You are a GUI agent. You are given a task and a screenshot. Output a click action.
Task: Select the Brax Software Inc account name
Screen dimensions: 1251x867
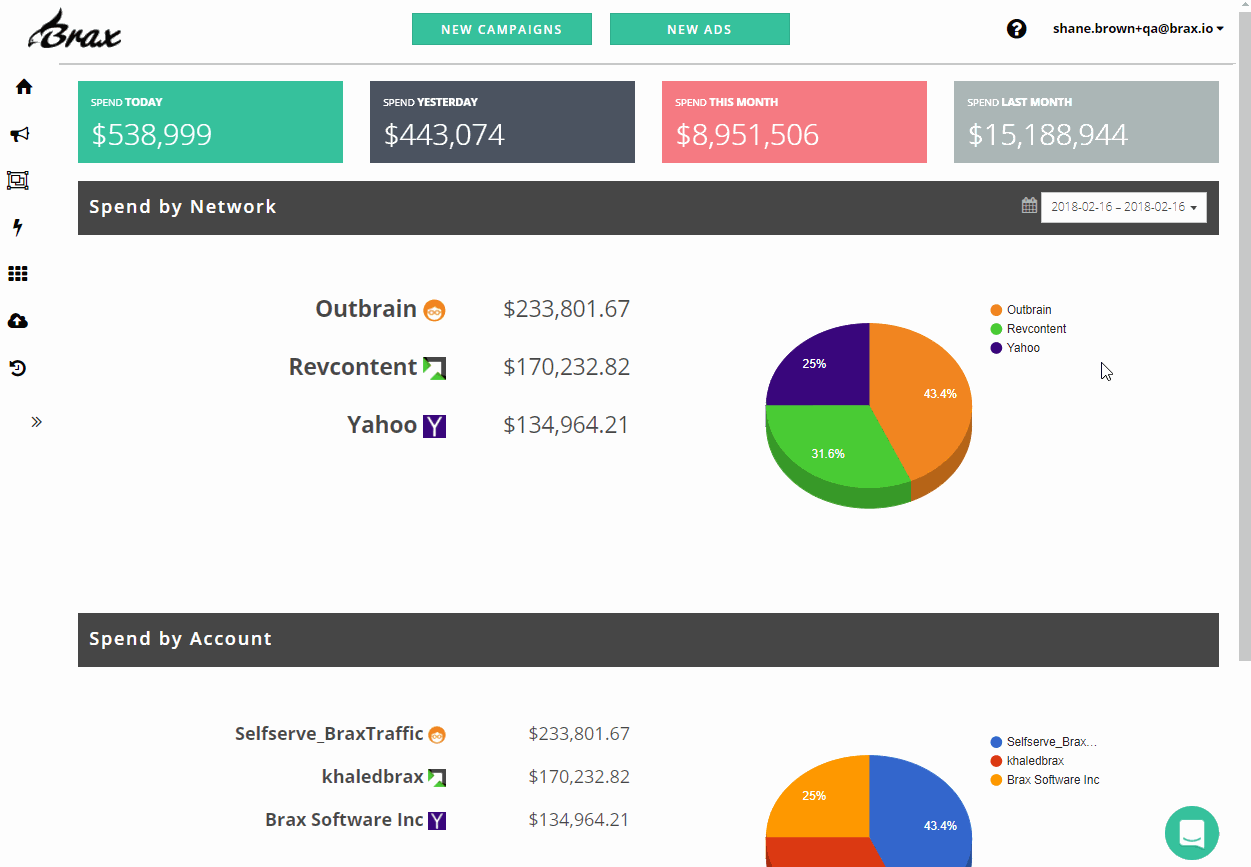[344, 820]
